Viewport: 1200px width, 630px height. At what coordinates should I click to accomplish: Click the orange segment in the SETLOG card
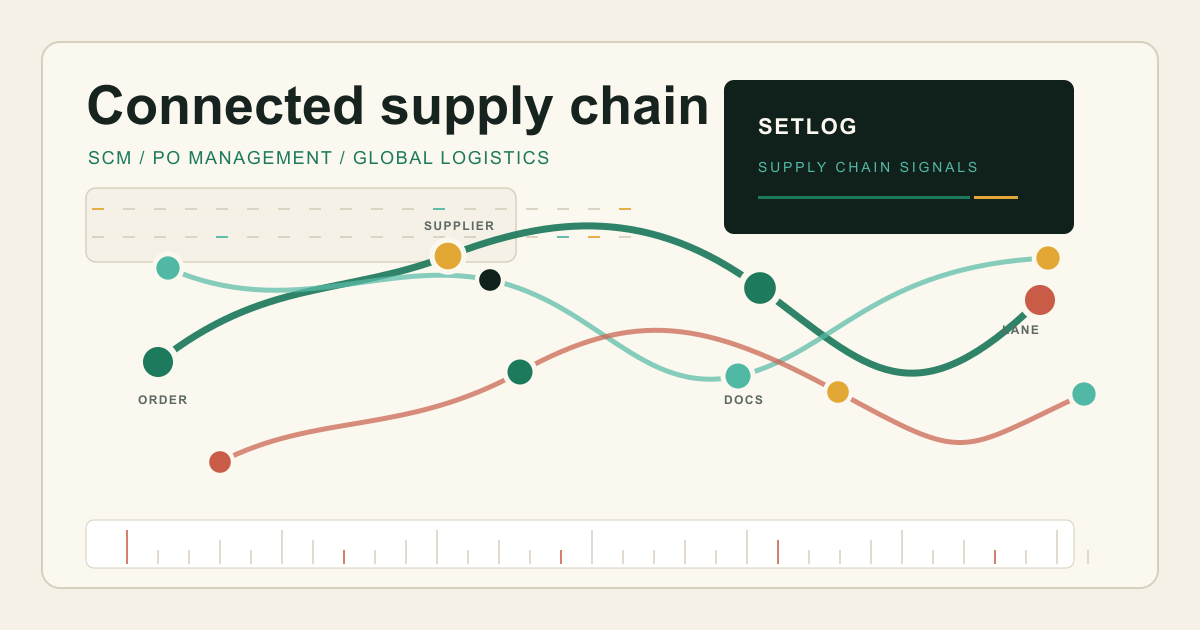click(996, 197)
